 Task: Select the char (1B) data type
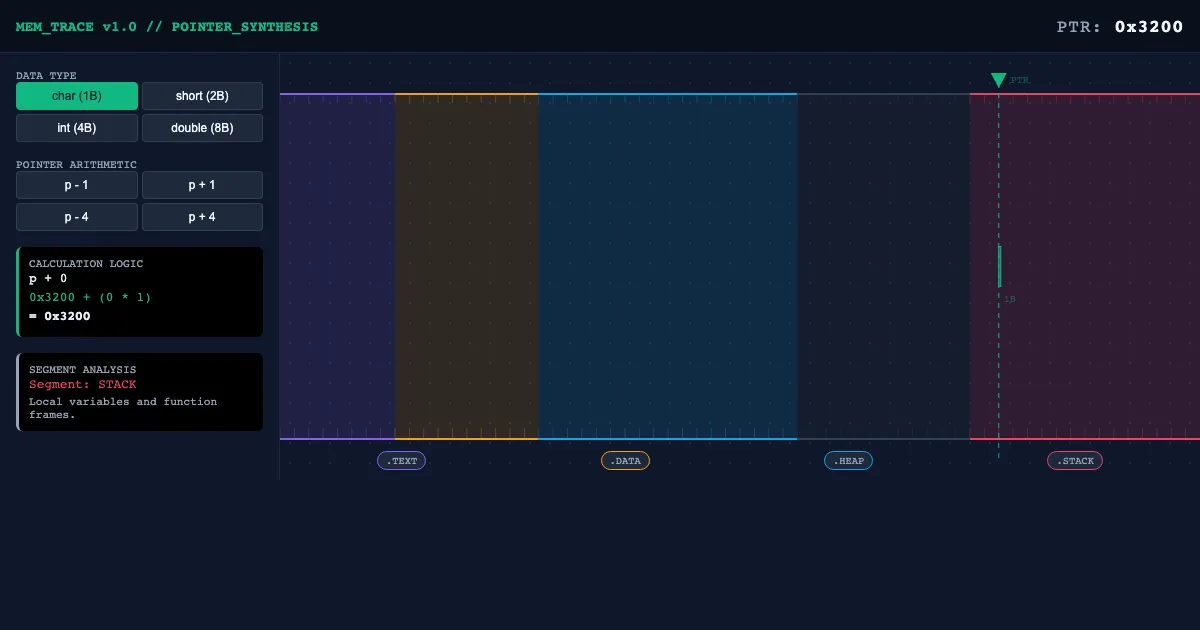77,96
